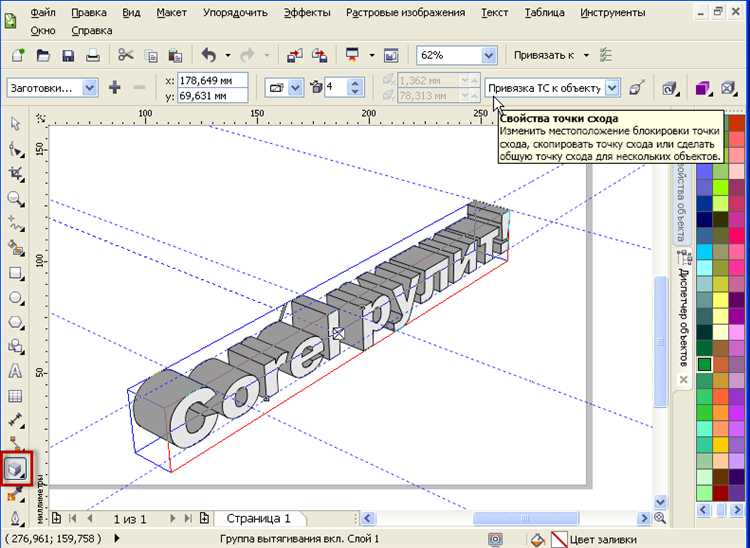The image size is (750, 548).
Task: Select the Basic Shapes tool
Action: 16,346
